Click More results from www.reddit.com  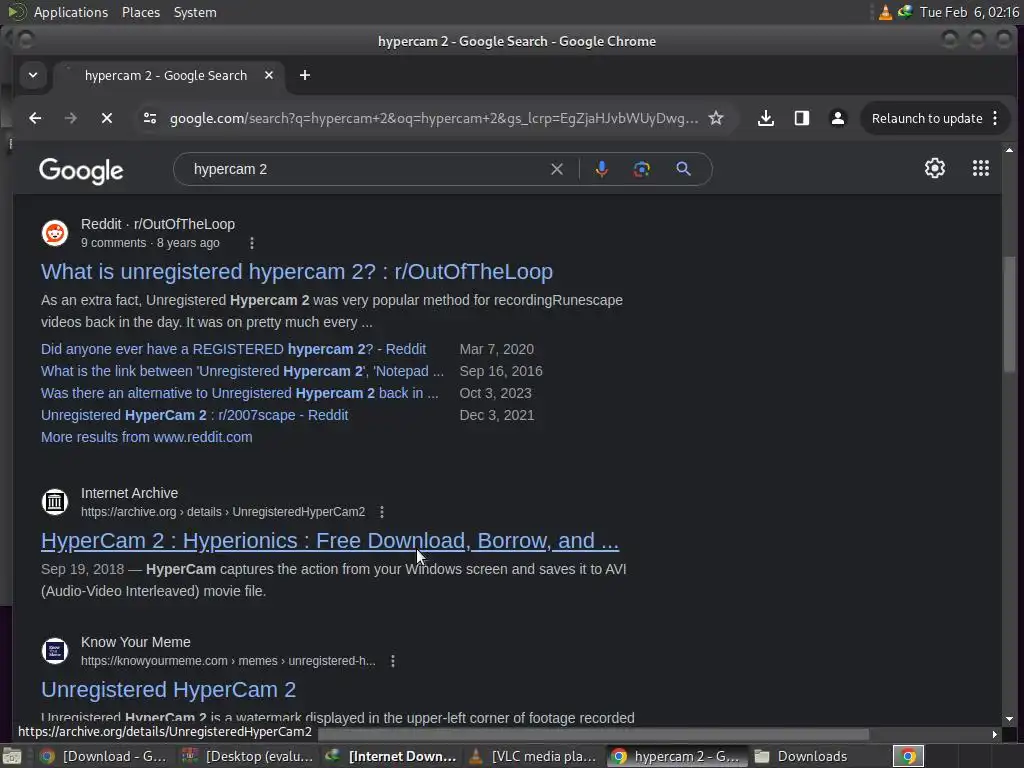[146, 437]
